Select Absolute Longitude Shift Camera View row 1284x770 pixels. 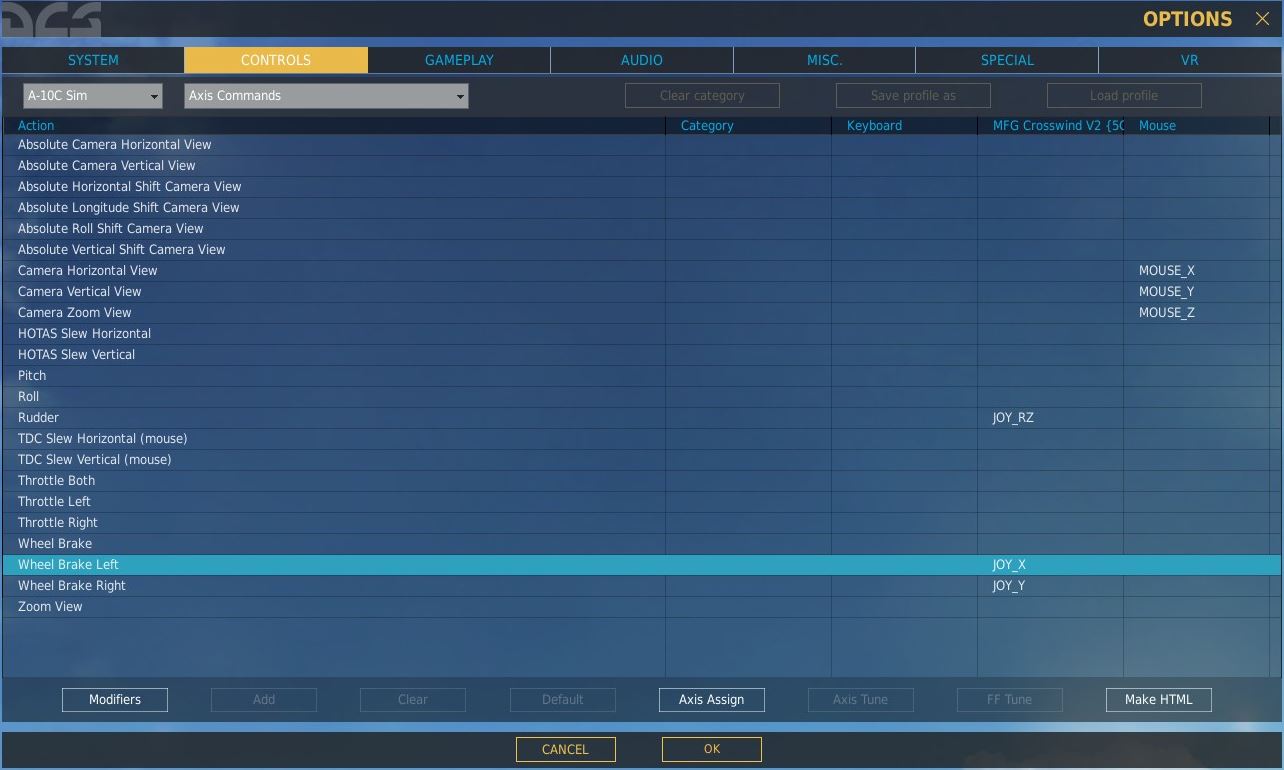[x=641, y=208]
